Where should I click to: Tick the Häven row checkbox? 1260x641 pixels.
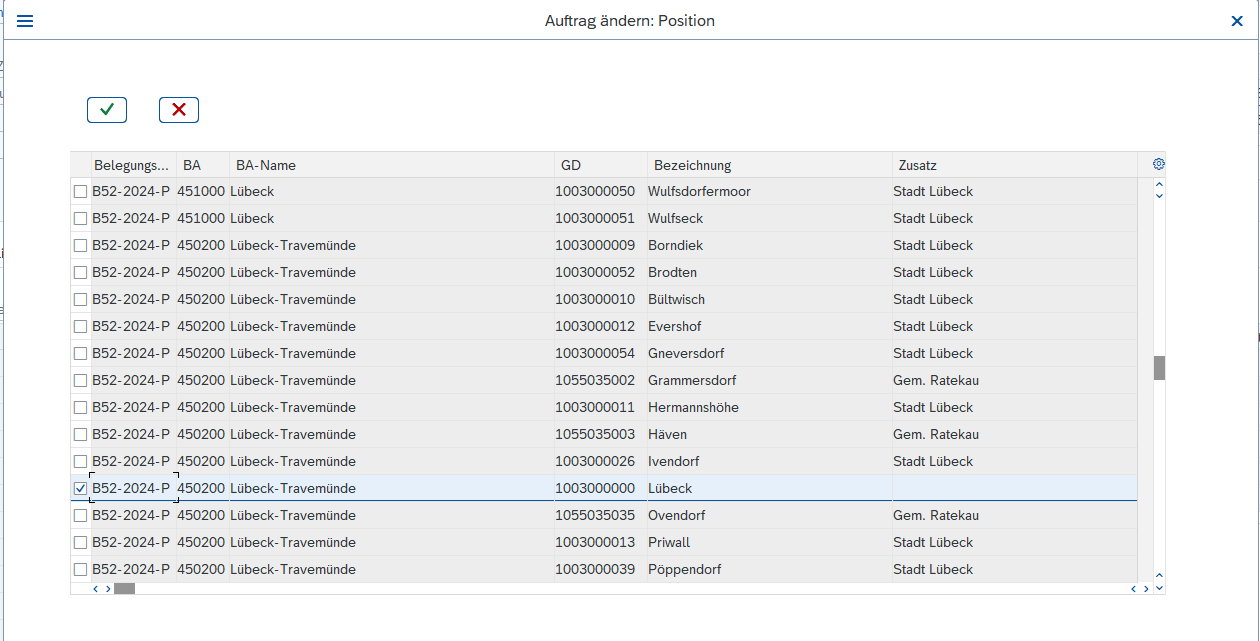click(81, 435)
